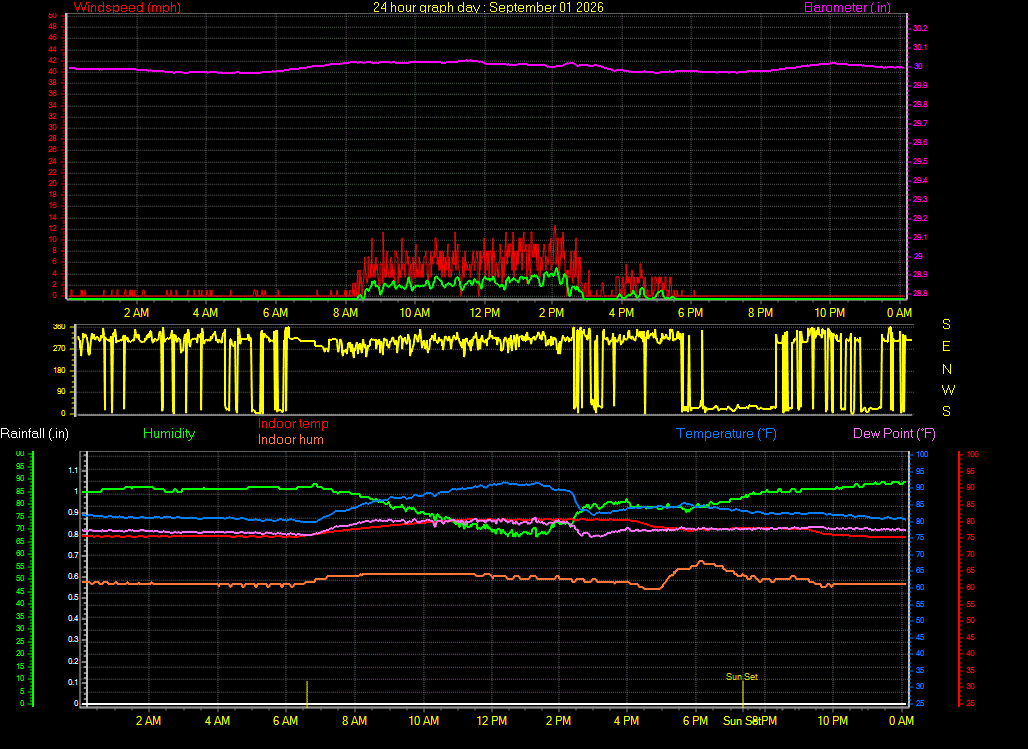
Task: Click 0.1 on the rainfall scale
Action: click(x=73, y=682)
